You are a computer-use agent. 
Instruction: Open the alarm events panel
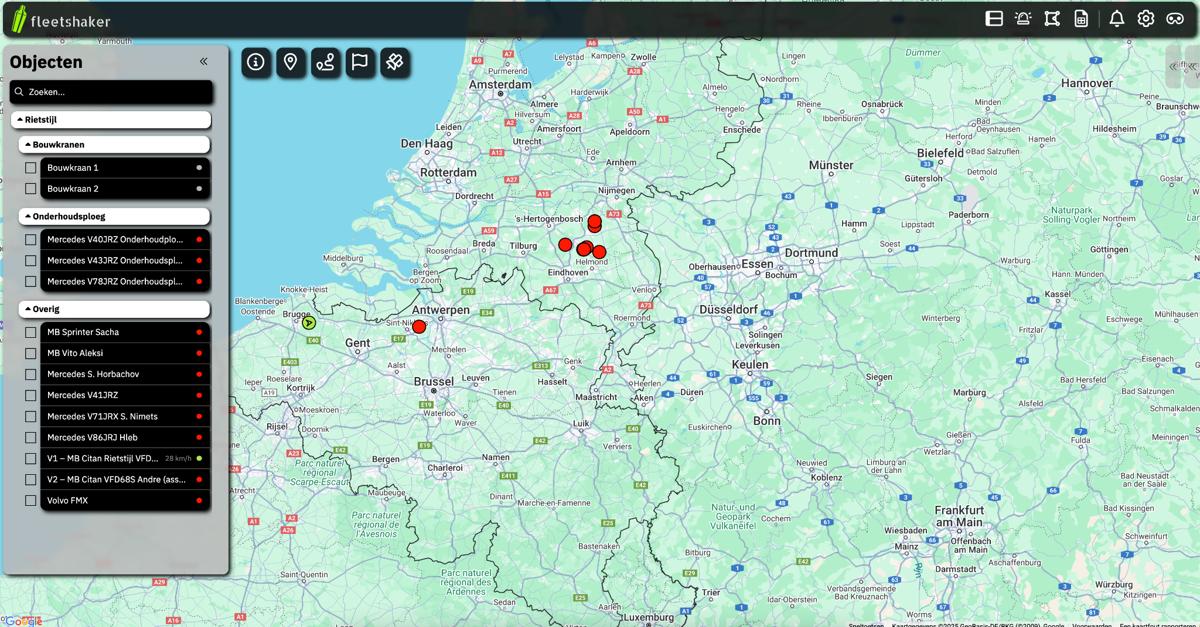tap(1021, 18)
